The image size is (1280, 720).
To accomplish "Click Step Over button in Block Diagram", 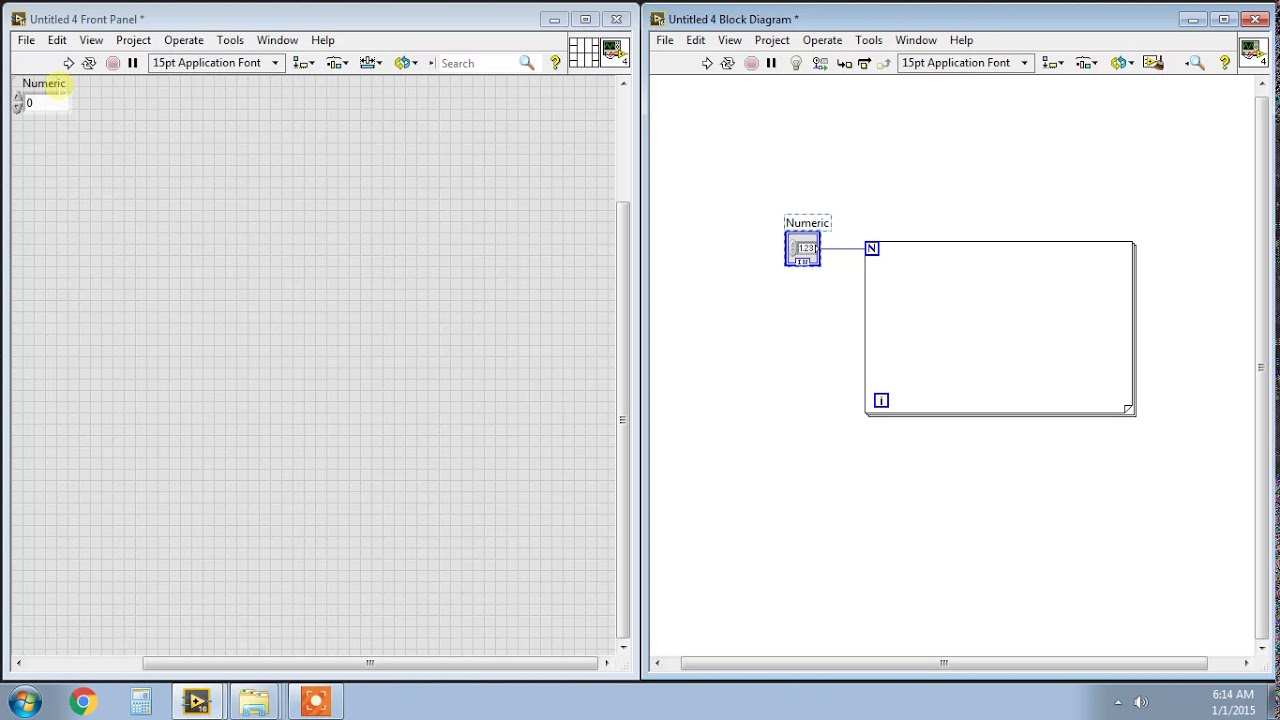I will tap(864, 63).
